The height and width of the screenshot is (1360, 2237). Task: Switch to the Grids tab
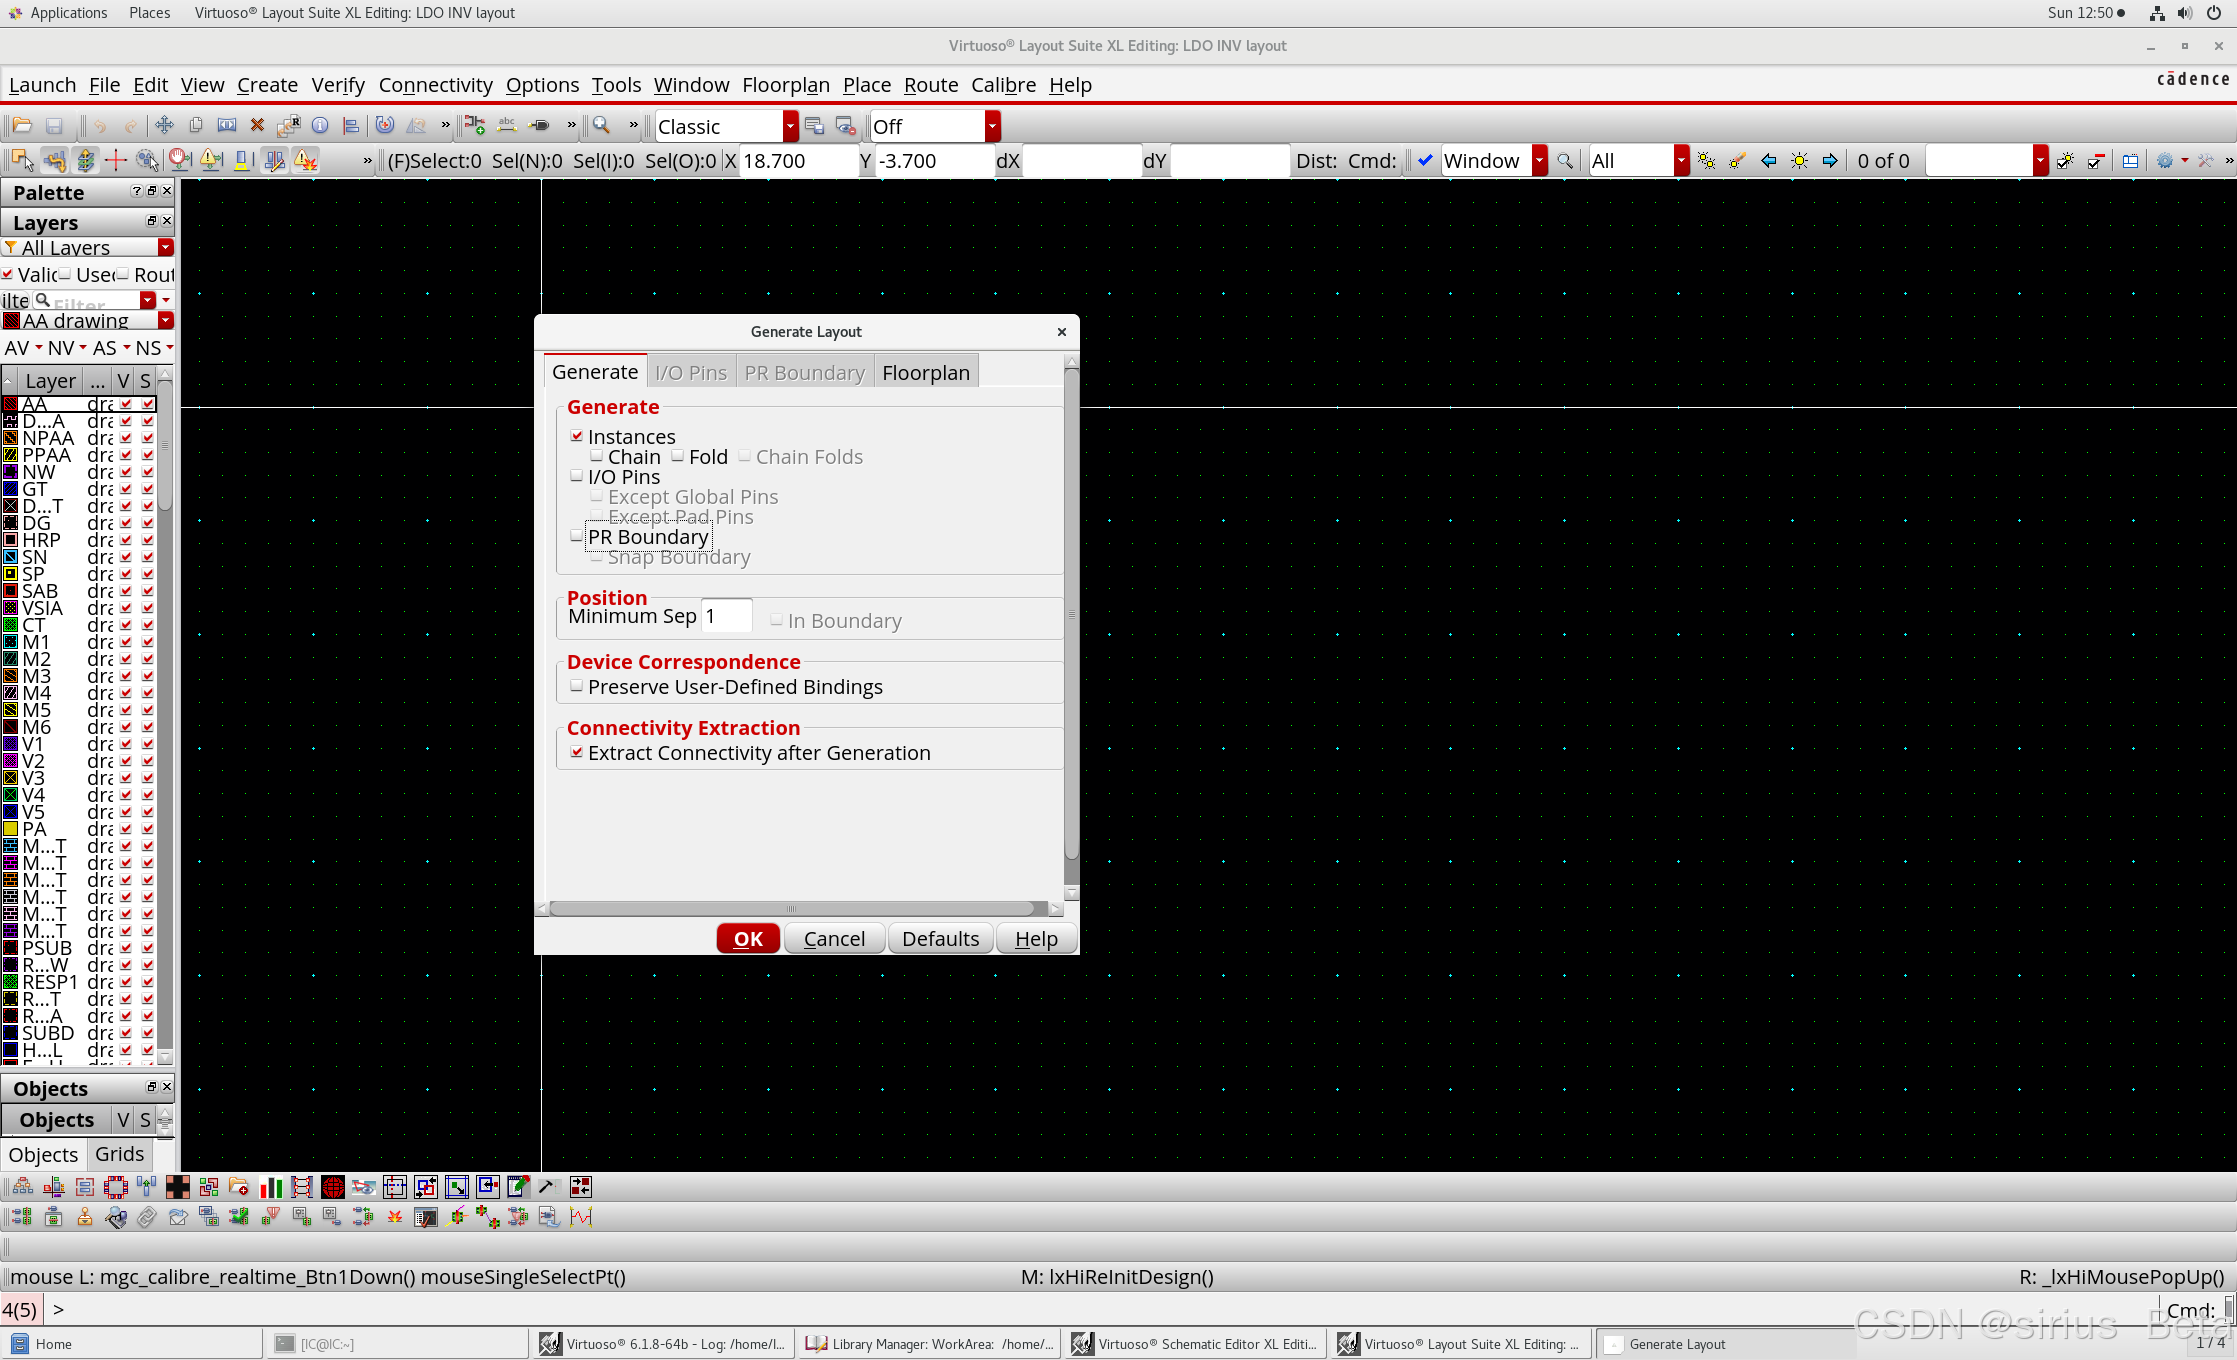pyautogui.click(x=119, y=1154)
